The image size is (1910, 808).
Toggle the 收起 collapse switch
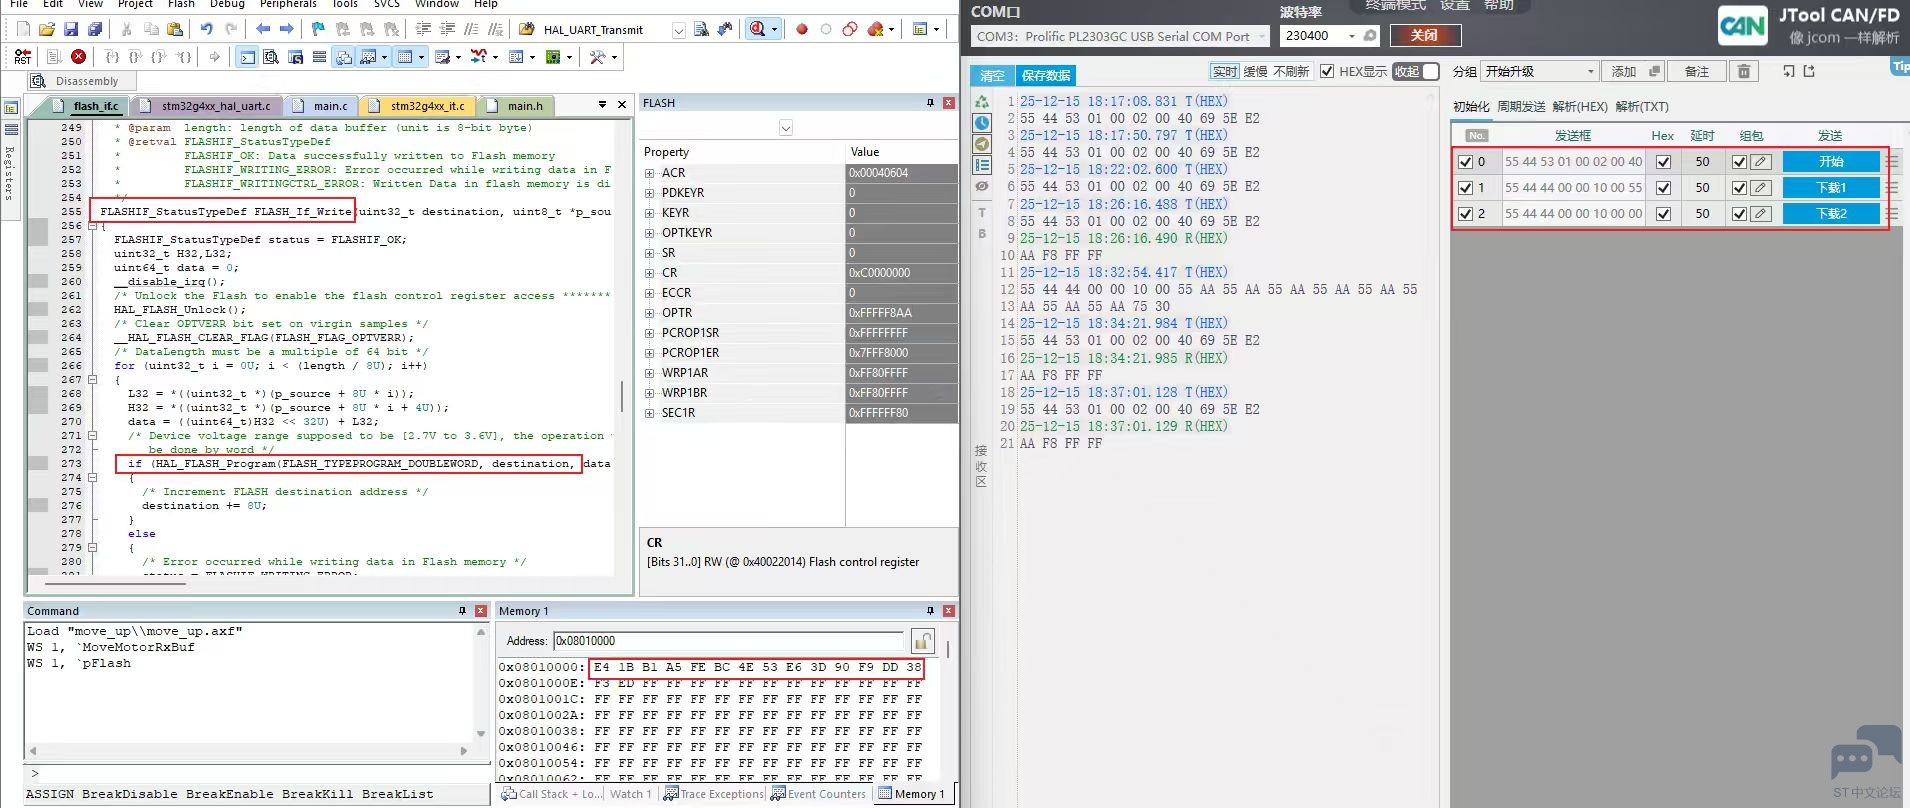(1416, 71)
